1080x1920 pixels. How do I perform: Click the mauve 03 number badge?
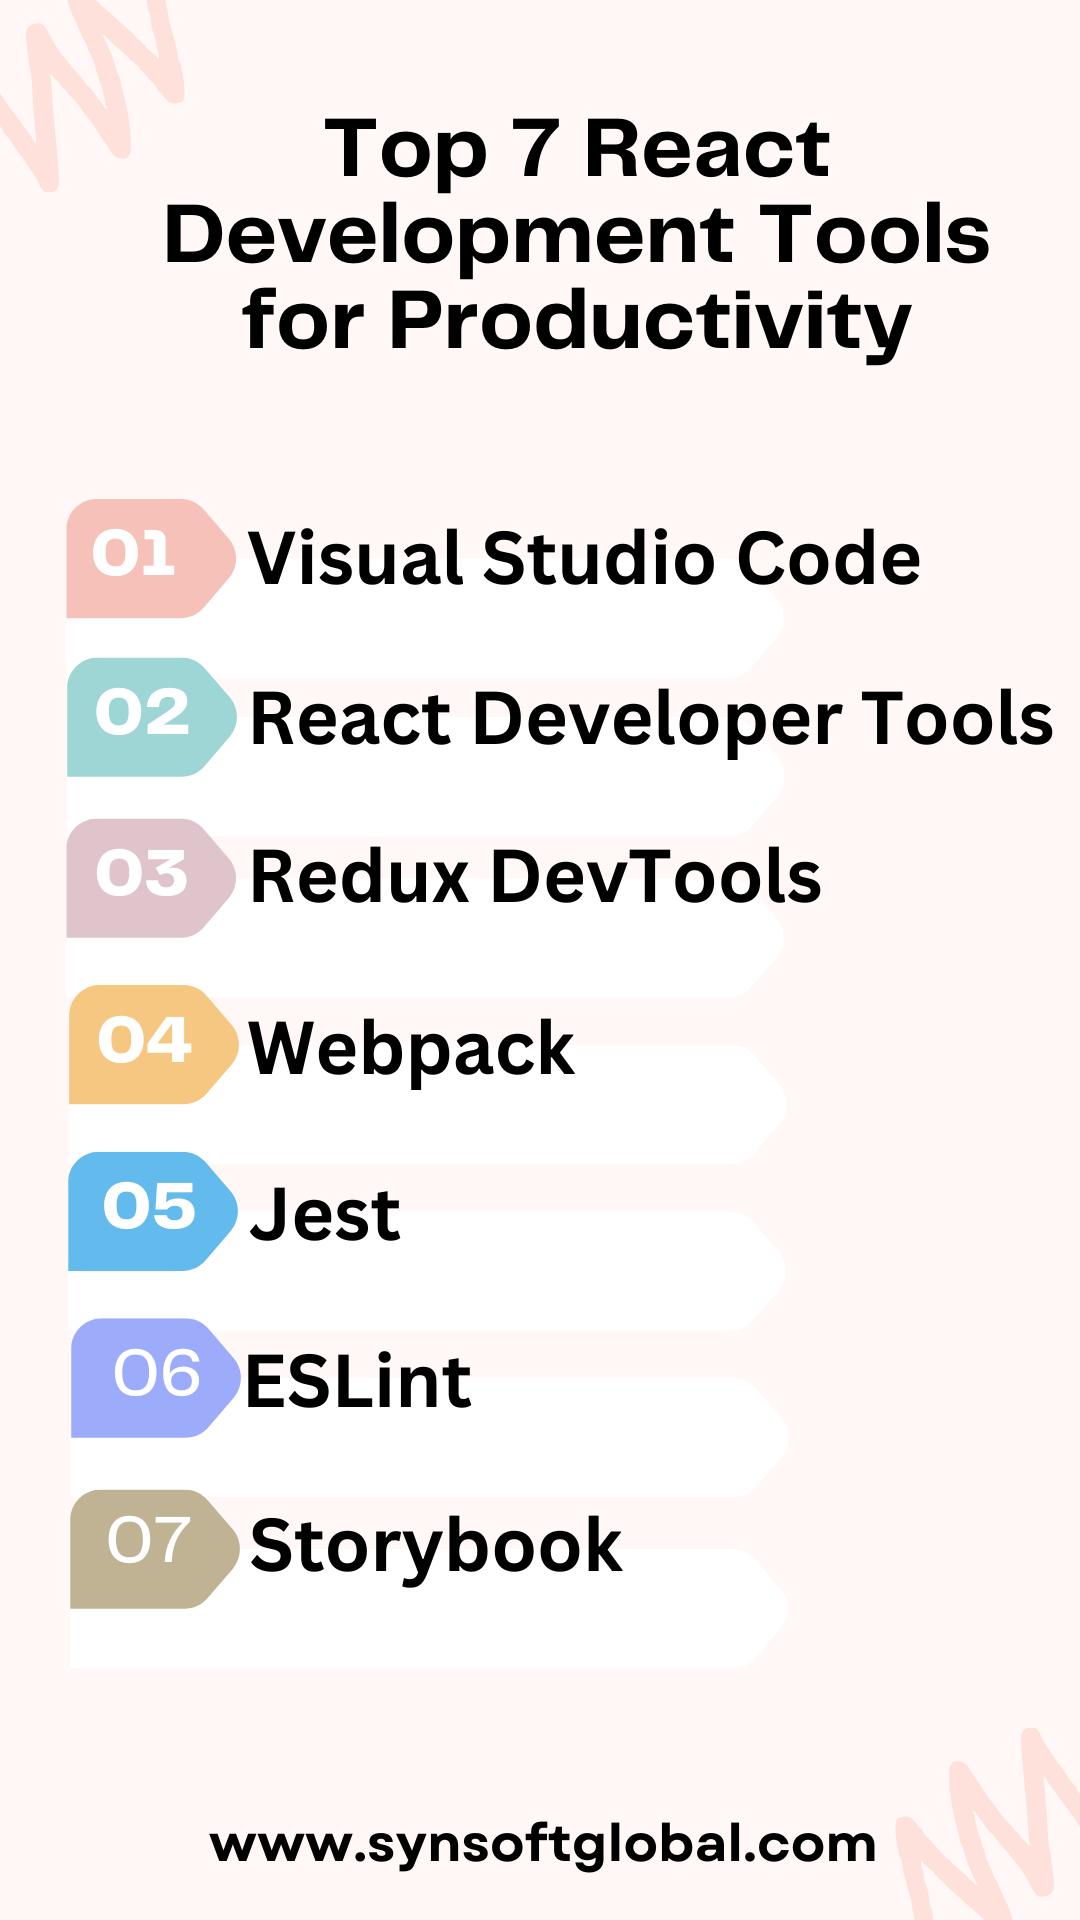(x=151, y=878)
